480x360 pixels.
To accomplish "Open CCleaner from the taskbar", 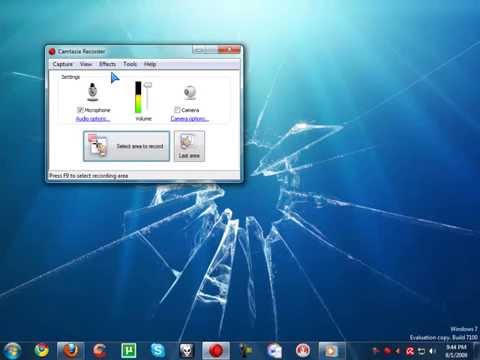I will (100, 351).
